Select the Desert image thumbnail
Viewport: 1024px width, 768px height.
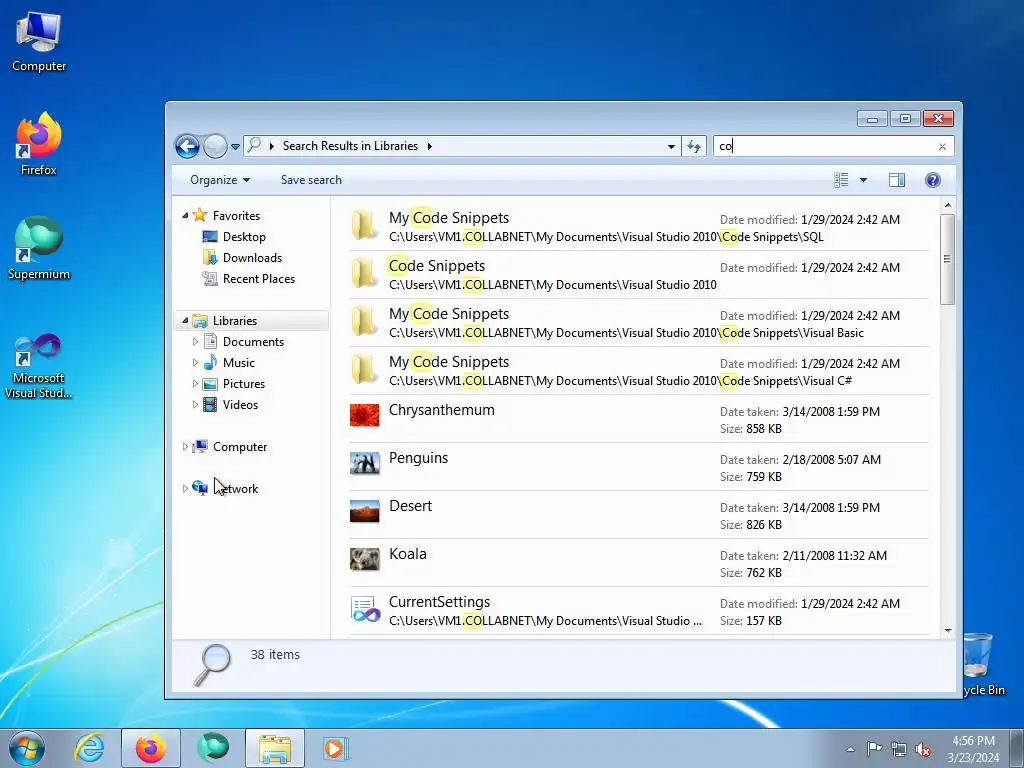coord(364,511)
